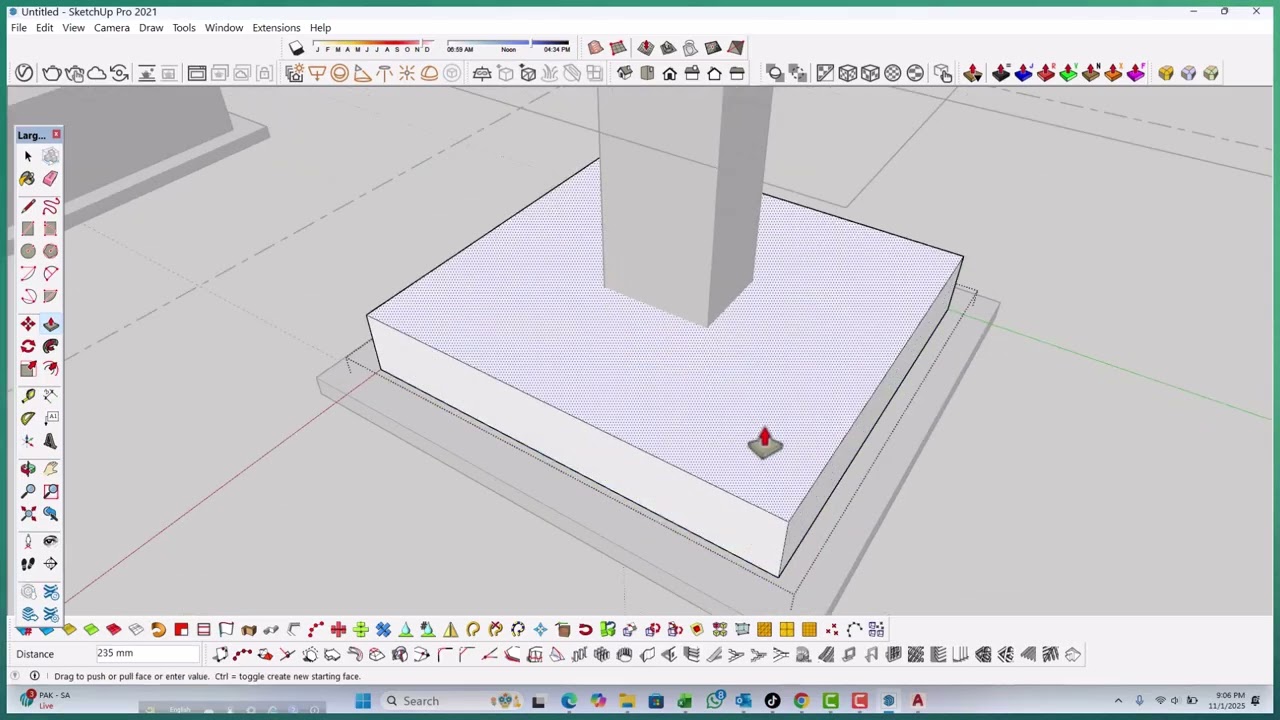
Task: Select the Axes tool
Action: 28,441
